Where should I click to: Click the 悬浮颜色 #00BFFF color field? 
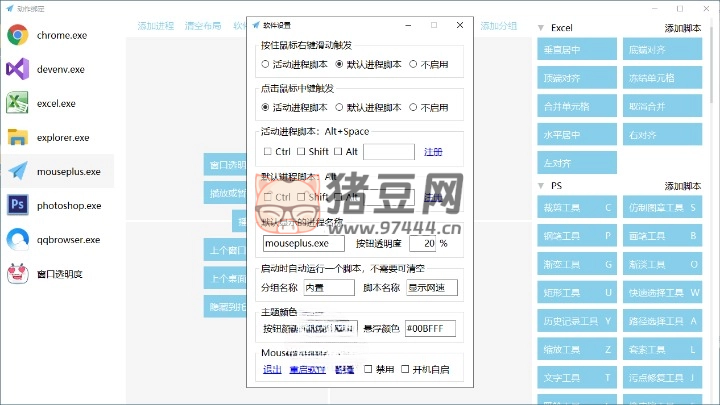click(x=430, y=328)
